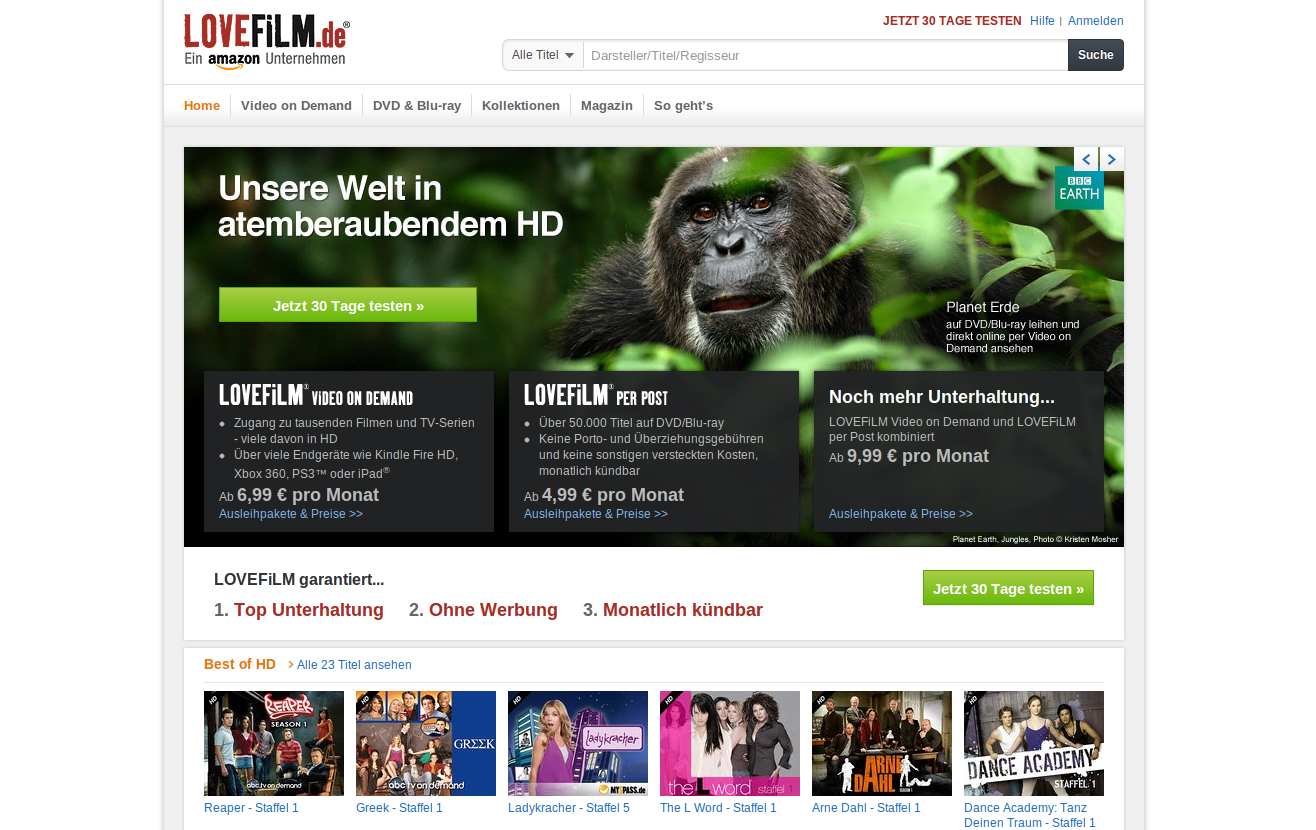Open the Alle Titel search dropdown
Image resolution: width=1316 pixels, height=830 pixels.
[x=543, y=55]
